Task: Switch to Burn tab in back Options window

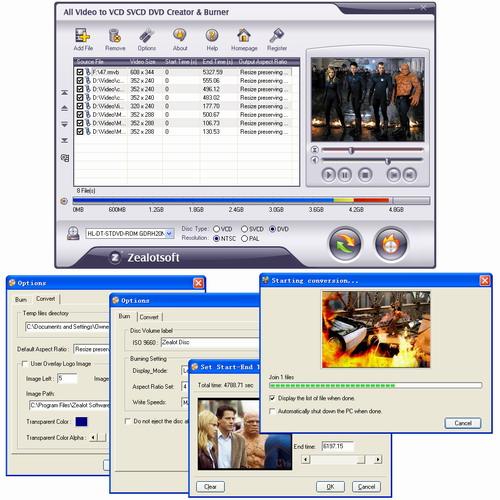Action: pos(21,300)
